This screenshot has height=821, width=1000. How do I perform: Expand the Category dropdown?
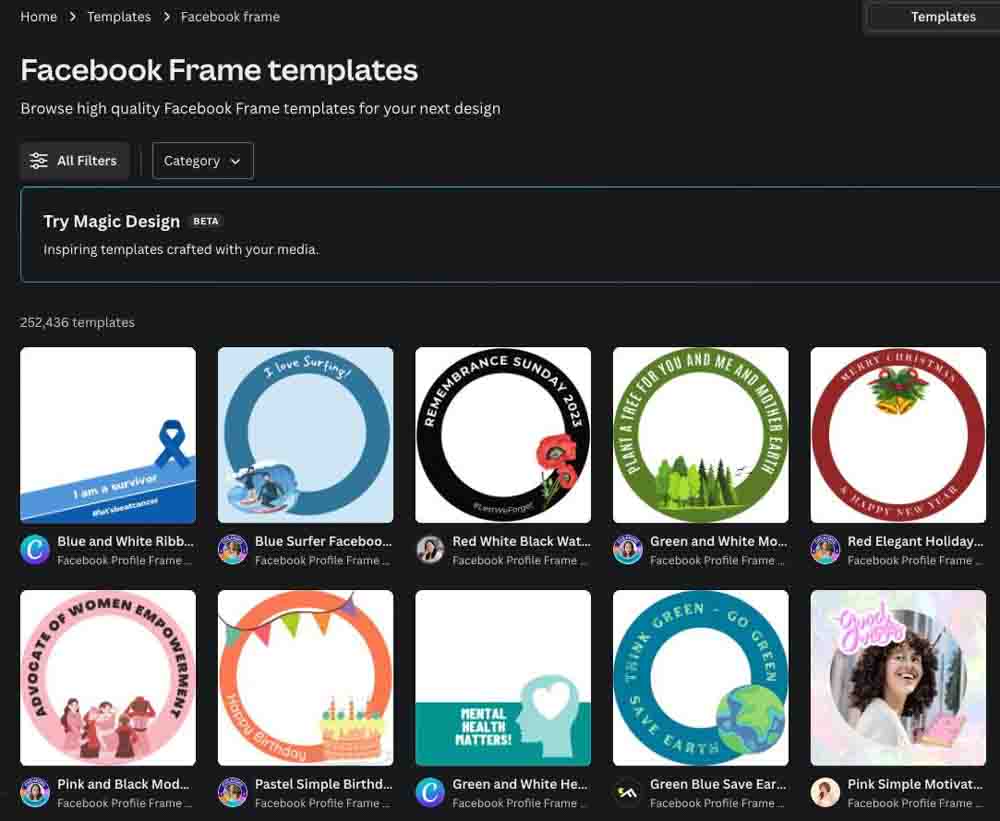[x=202, y=161]
